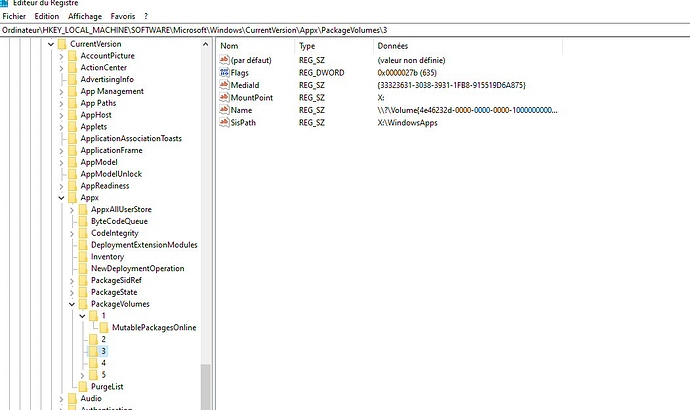
Task: Click the ApplicationAssociationToasts folder icon
Action: (73, 138)
